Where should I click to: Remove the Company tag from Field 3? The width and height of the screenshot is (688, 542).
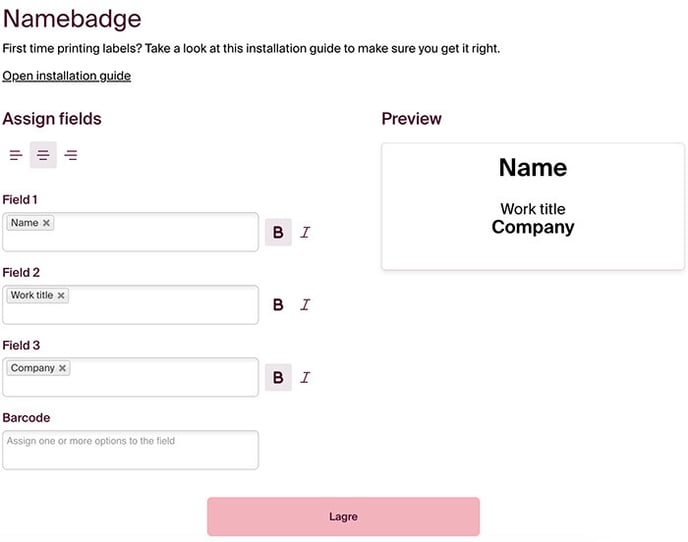[x=63, y=368]
